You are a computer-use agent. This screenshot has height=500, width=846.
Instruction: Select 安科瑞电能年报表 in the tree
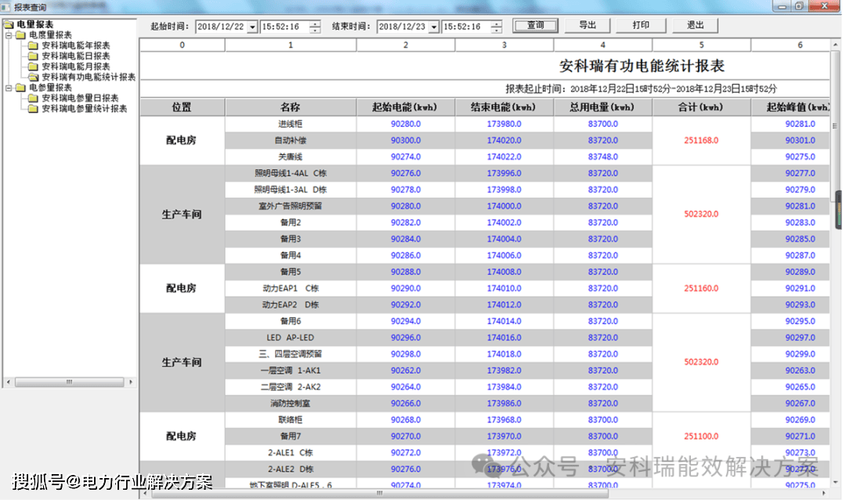(x=76, y=45)
